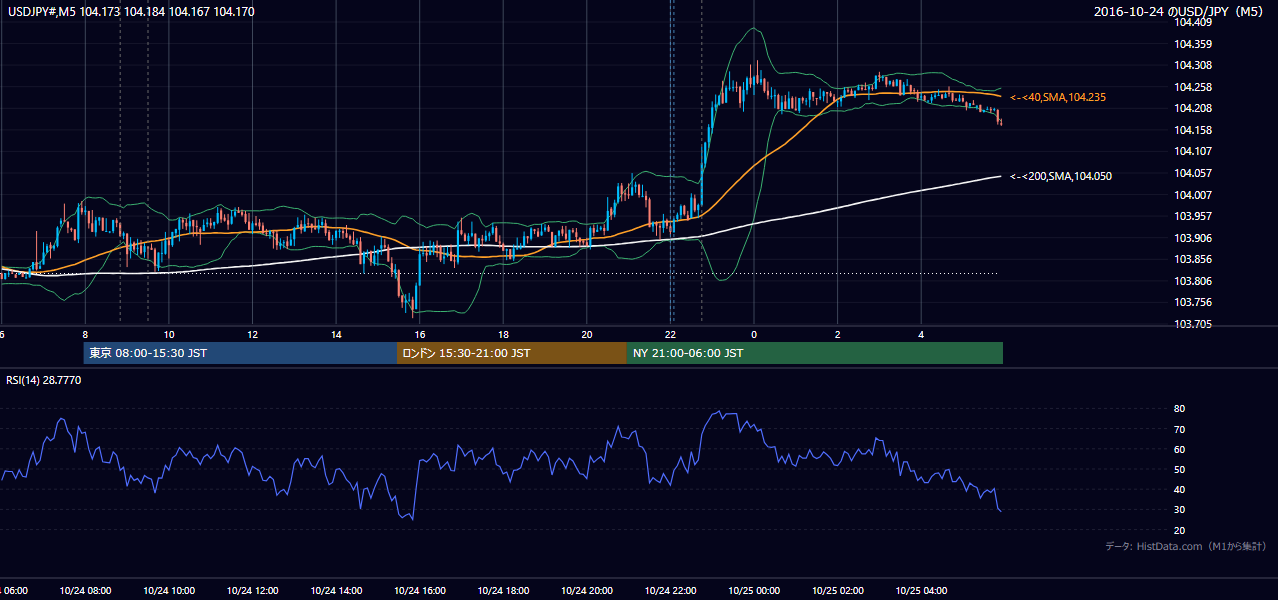
Task: Click the 200 SMA label 104.050
Action: [x=1061, y=176]
